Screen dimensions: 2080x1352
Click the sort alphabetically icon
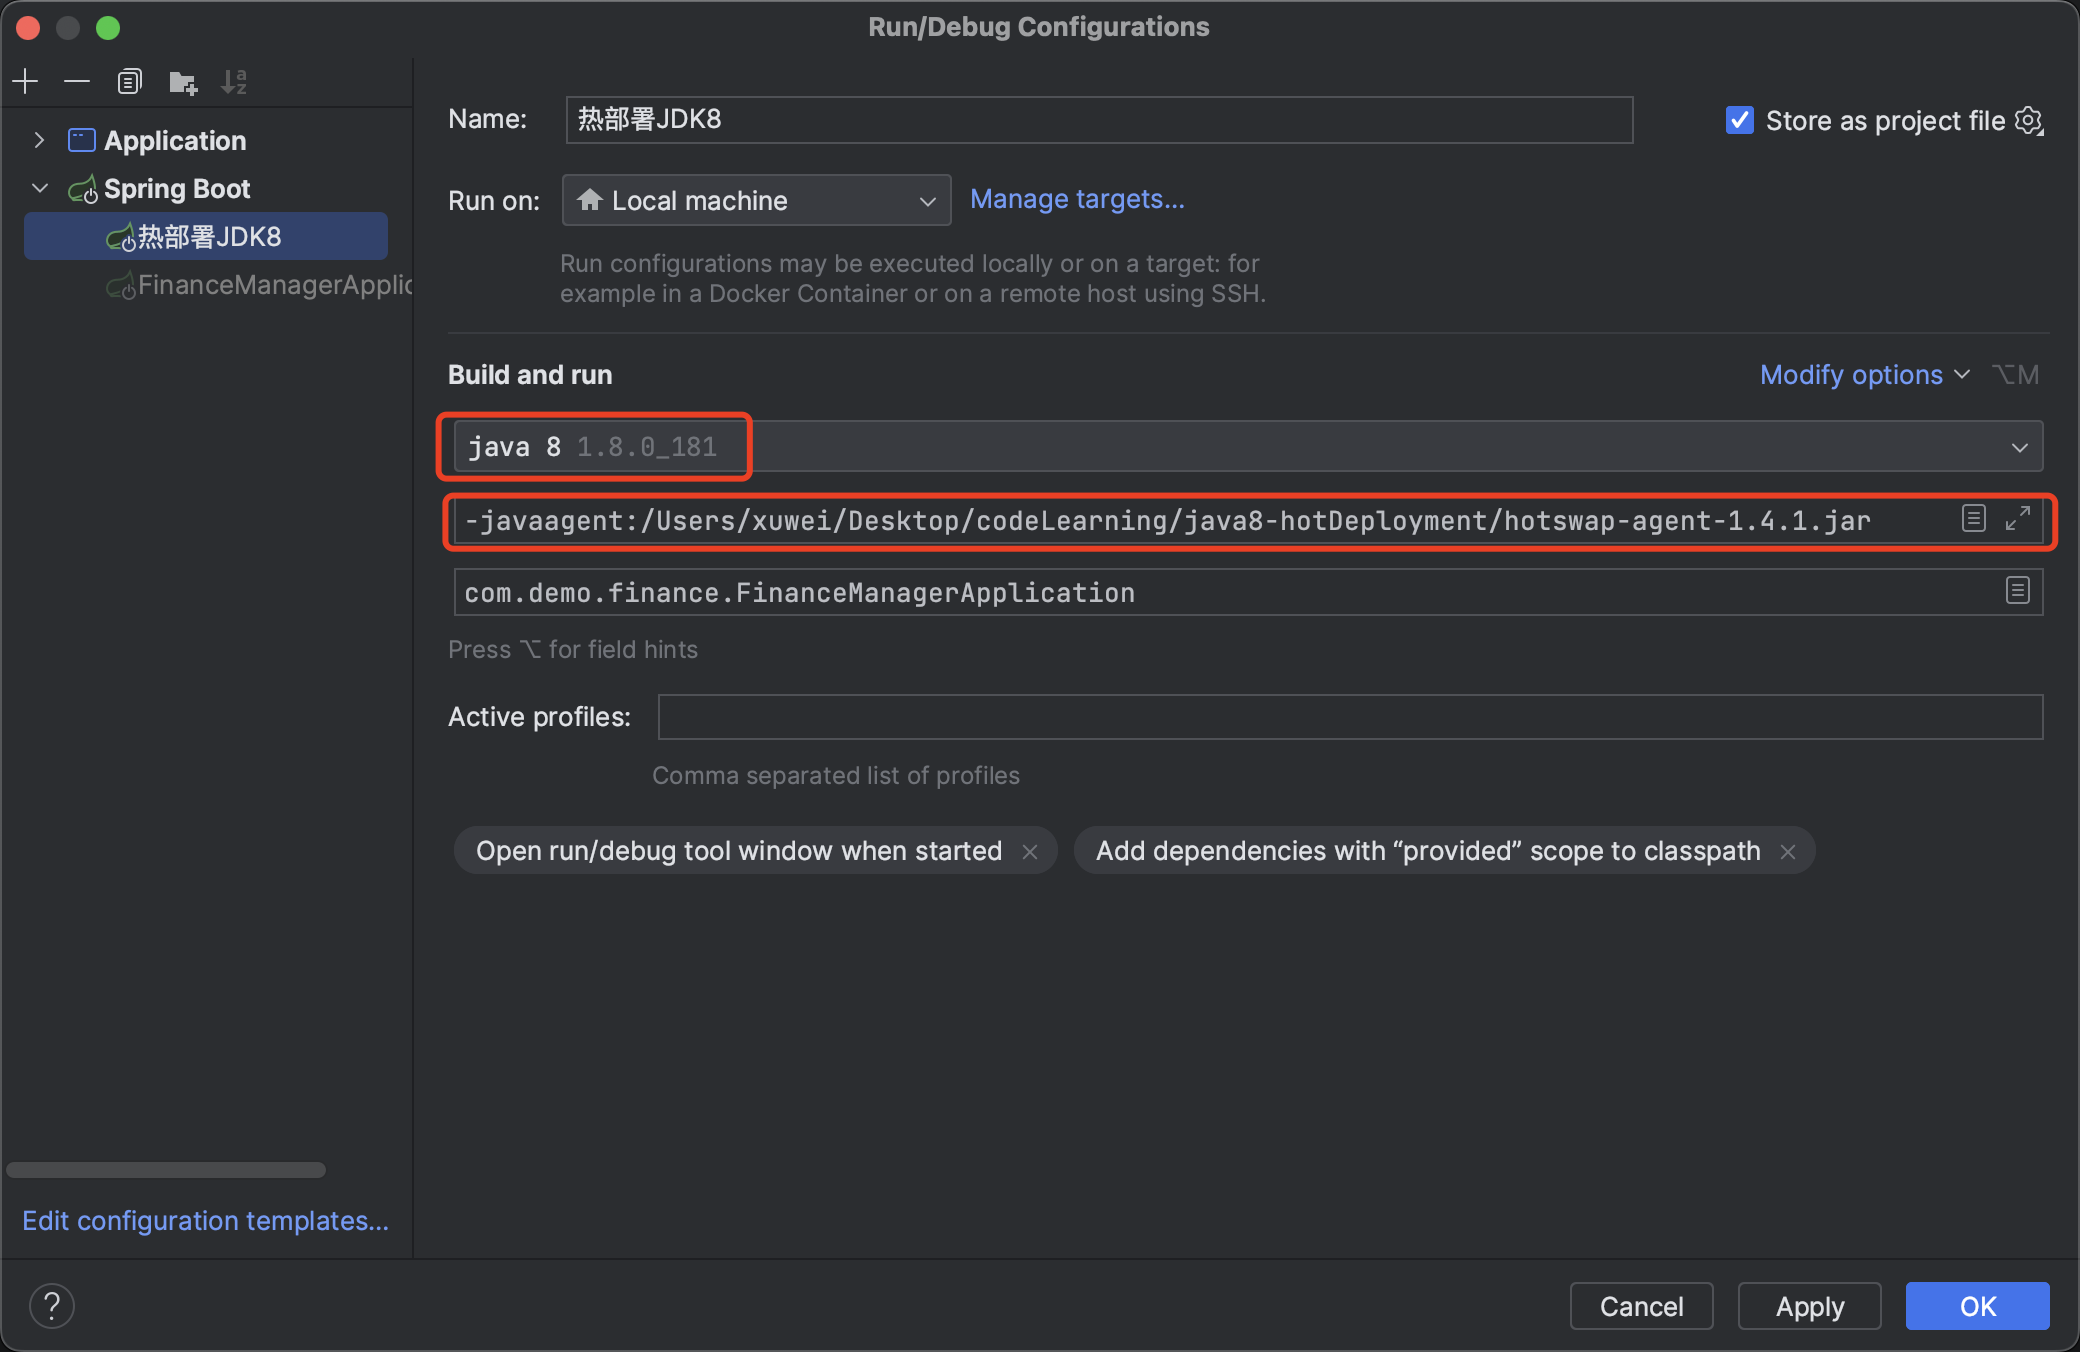[234, 81]
